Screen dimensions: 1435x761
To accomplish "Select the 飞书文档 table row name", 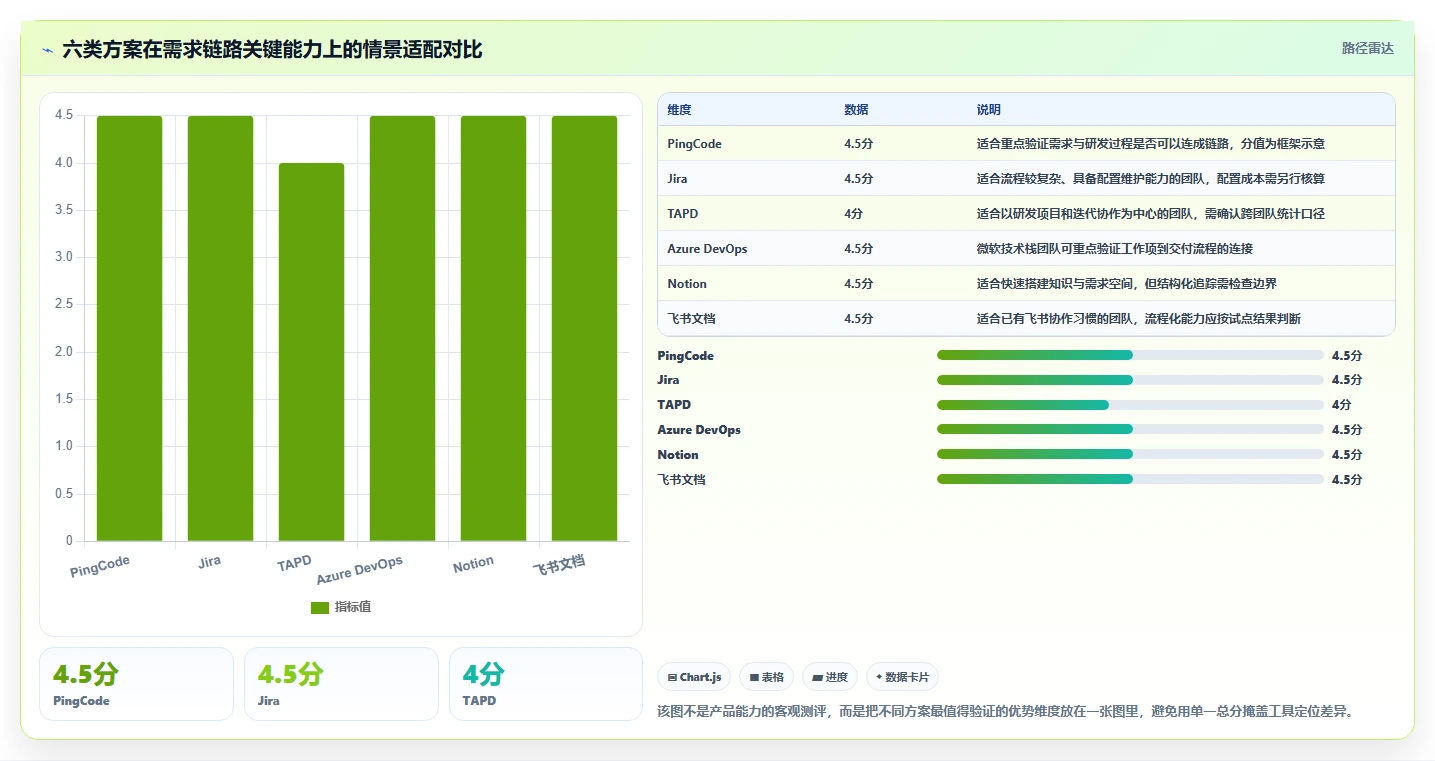I will pos(692,319).
